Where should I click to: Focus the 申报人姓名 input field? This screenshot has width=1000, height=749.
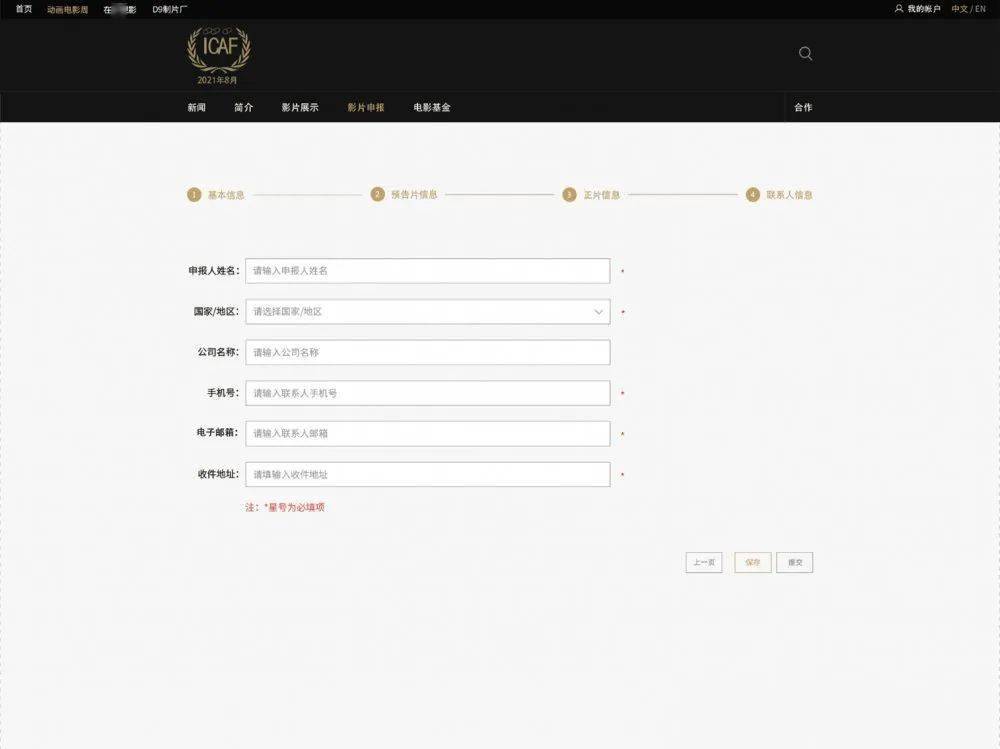click(427, 271)
